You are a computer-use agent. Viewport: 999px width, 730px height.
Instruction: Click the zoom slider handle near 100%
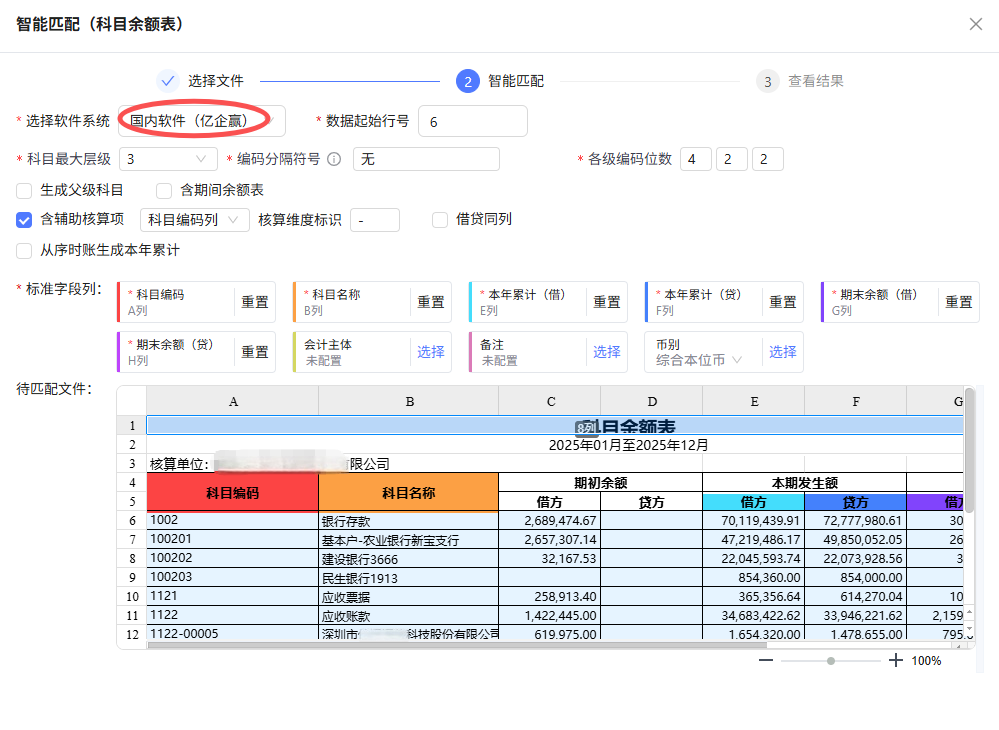point(831,660)
